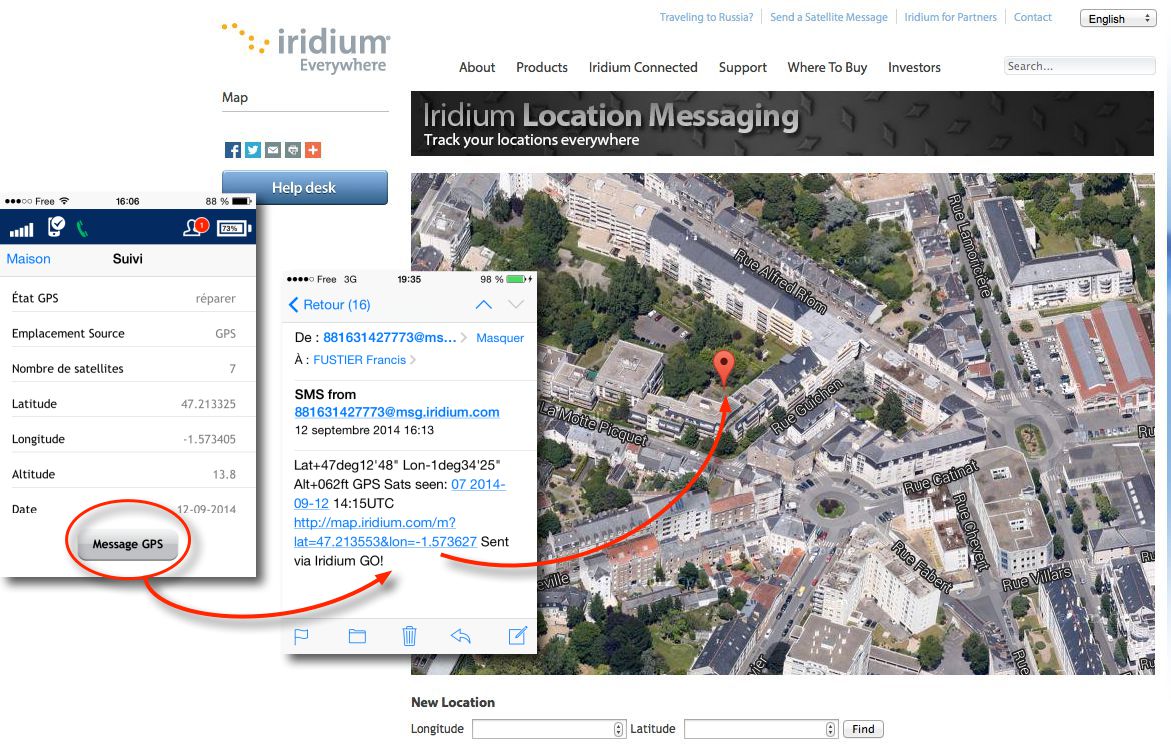Image resolution: width=1171 pixels, height=750 pixels.
Task: Click the Iridium for Partners link
Action: tap(951, 17)
